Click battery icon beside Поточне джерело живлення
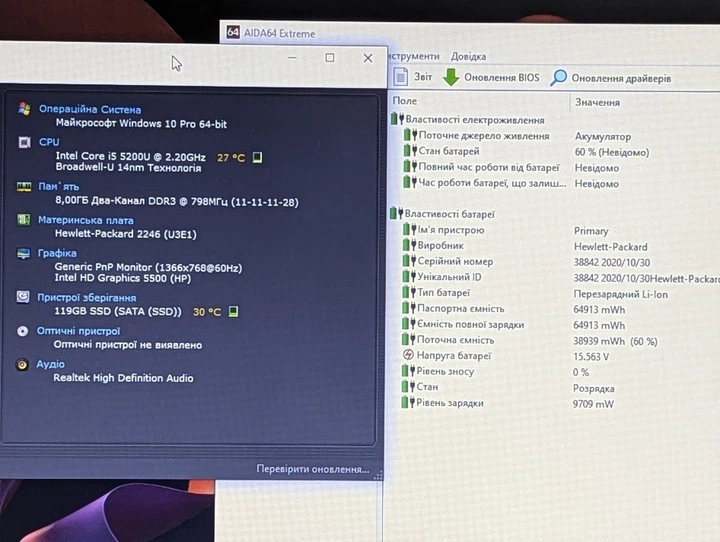720x542 pixels. tap(410, 135)
